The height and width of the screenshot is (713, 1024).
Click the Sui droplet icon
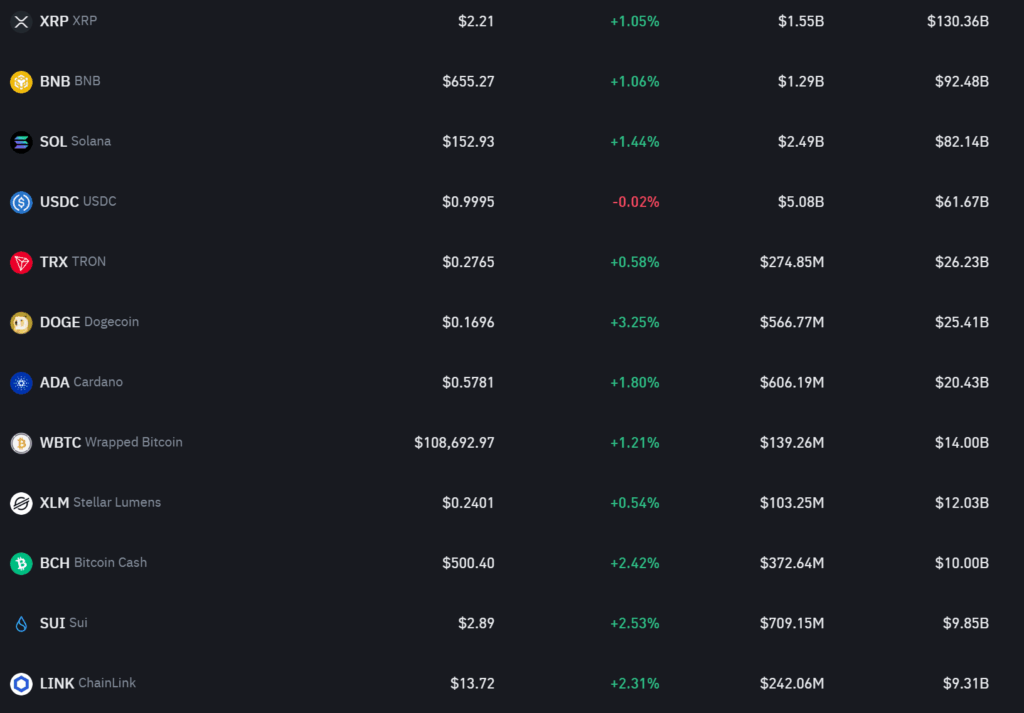point(21,624)
